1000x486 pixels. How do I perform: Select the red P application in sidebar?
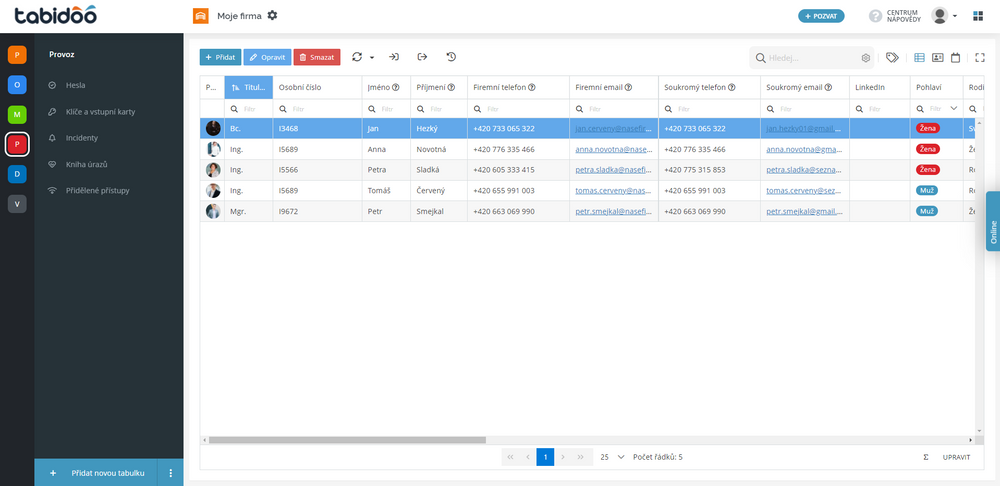coord(17,145)
